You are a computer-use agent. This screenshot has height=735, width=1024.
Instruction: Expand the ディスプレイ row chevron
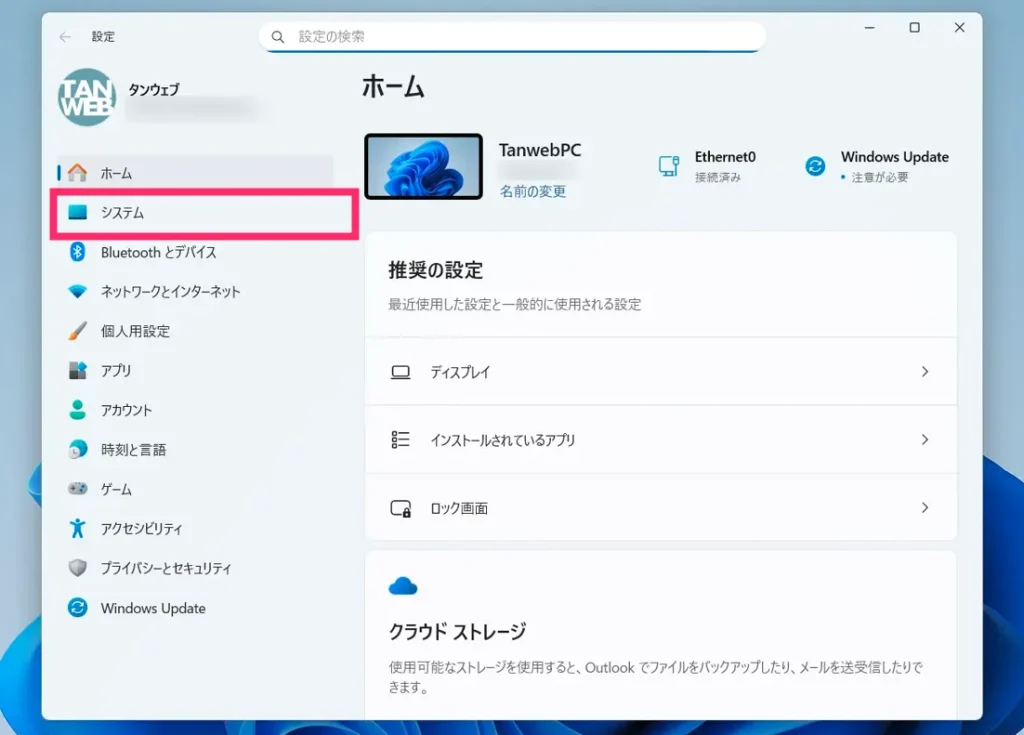tap(924, 372)
